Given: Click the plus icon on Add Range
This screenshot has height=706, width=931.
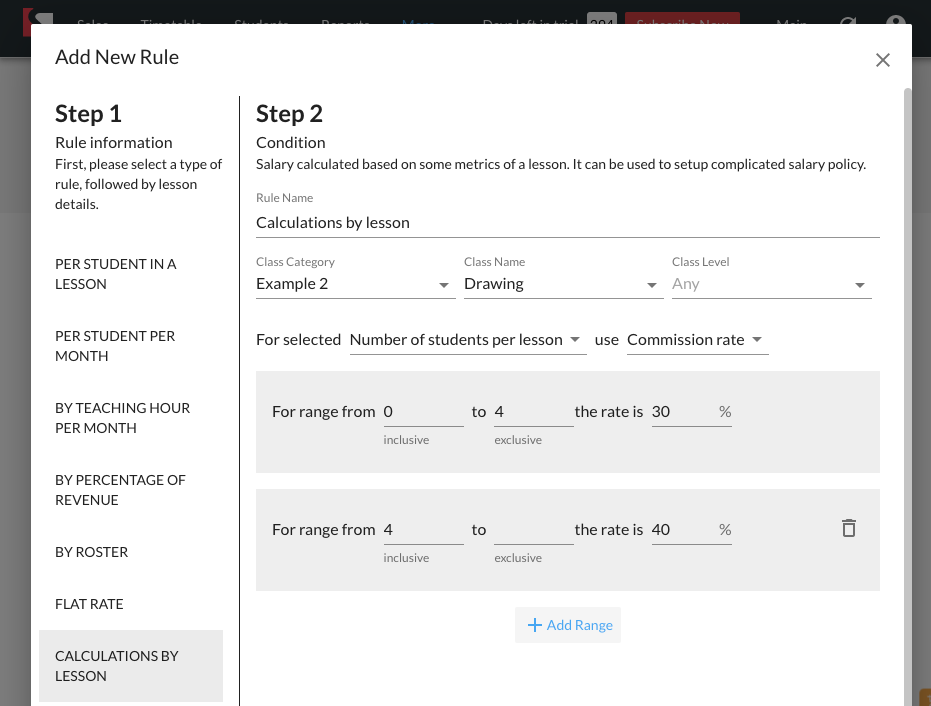Looking at the screenshot, I should [x=534, y=625].
